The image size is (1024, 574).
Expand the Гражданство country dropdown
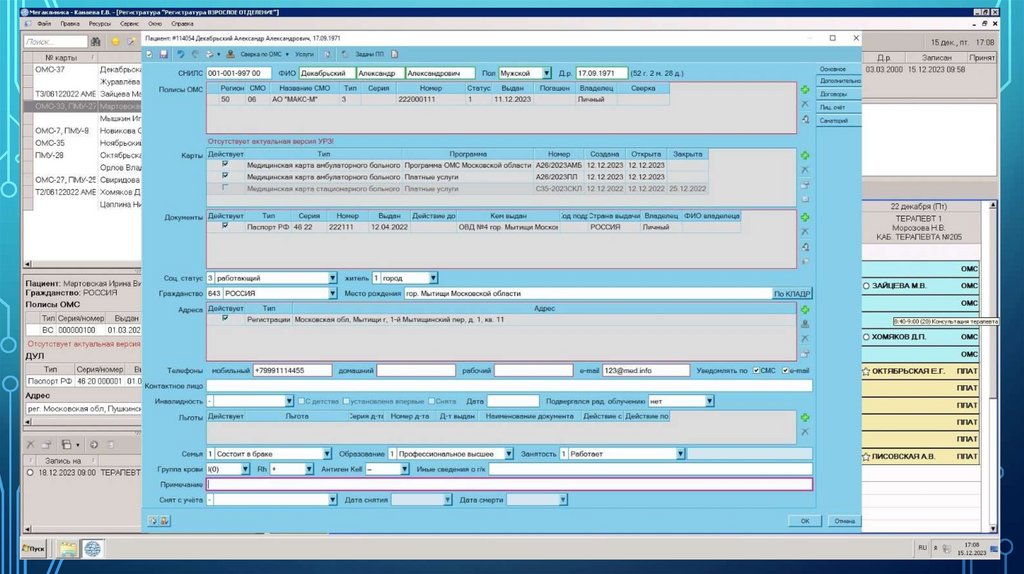coord(332,293)
